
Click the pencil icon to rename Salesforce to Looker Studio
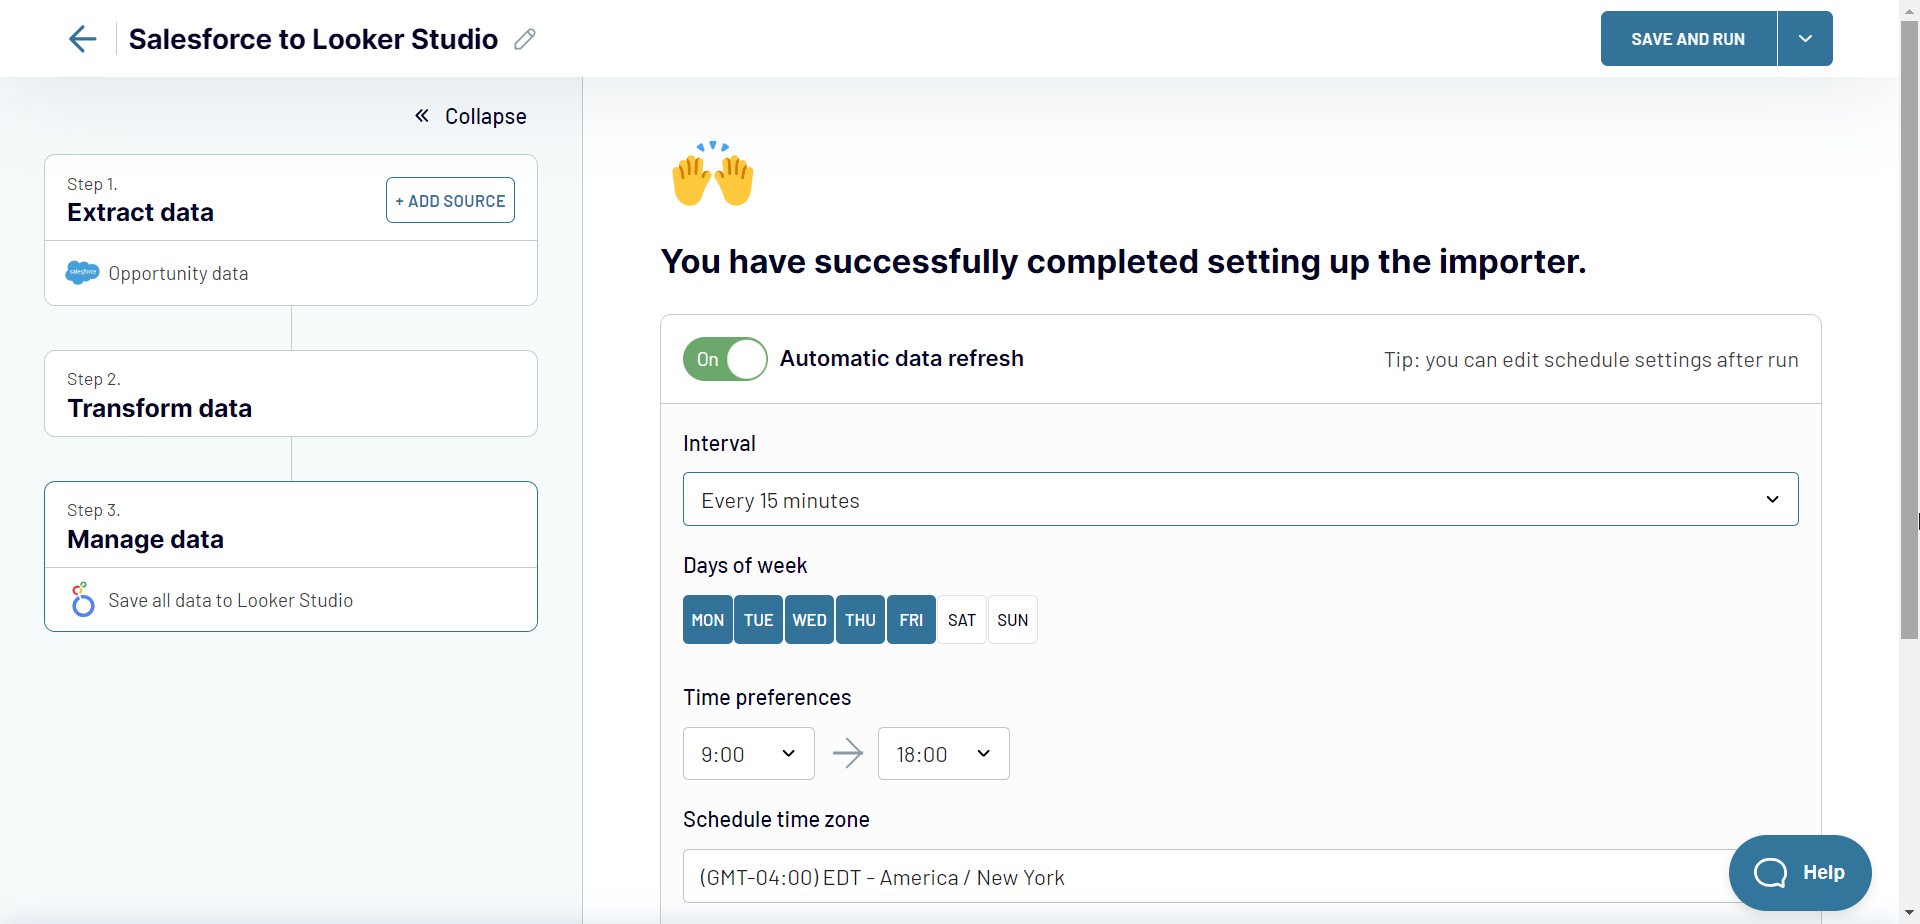coord(524,39)
